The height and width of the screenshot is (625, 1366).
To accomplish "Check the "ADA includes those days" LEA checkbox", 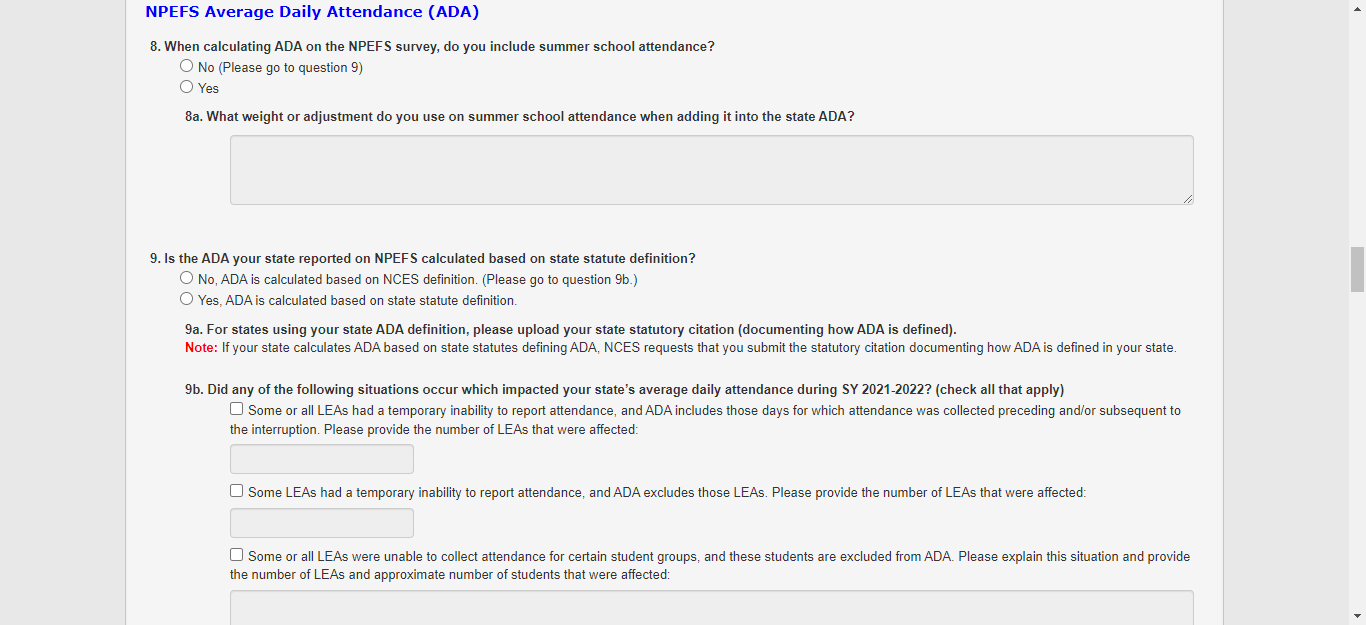I will [237, 409].
